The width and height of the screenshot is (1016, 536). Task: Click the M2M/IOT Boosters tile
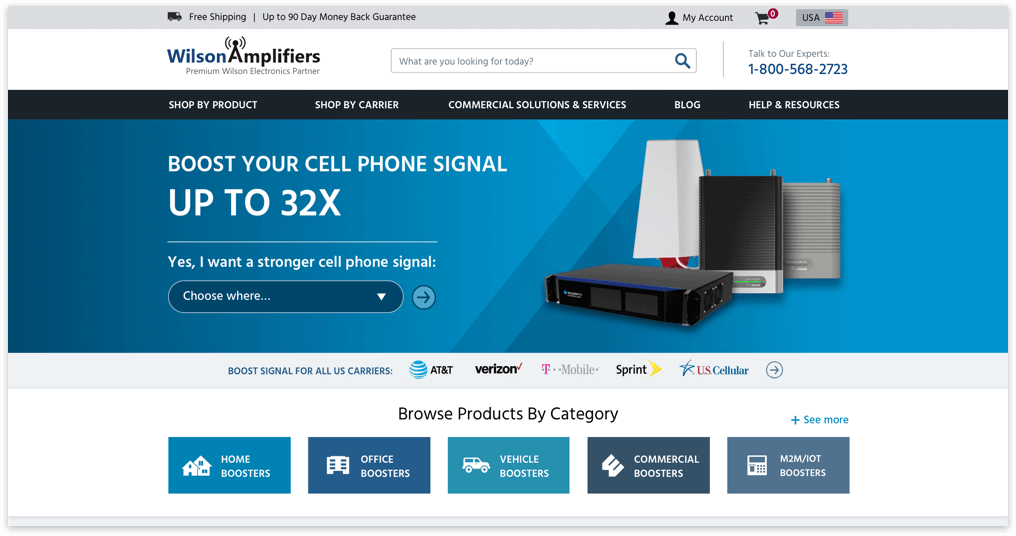pyautogui.click(x=788, y=465)
